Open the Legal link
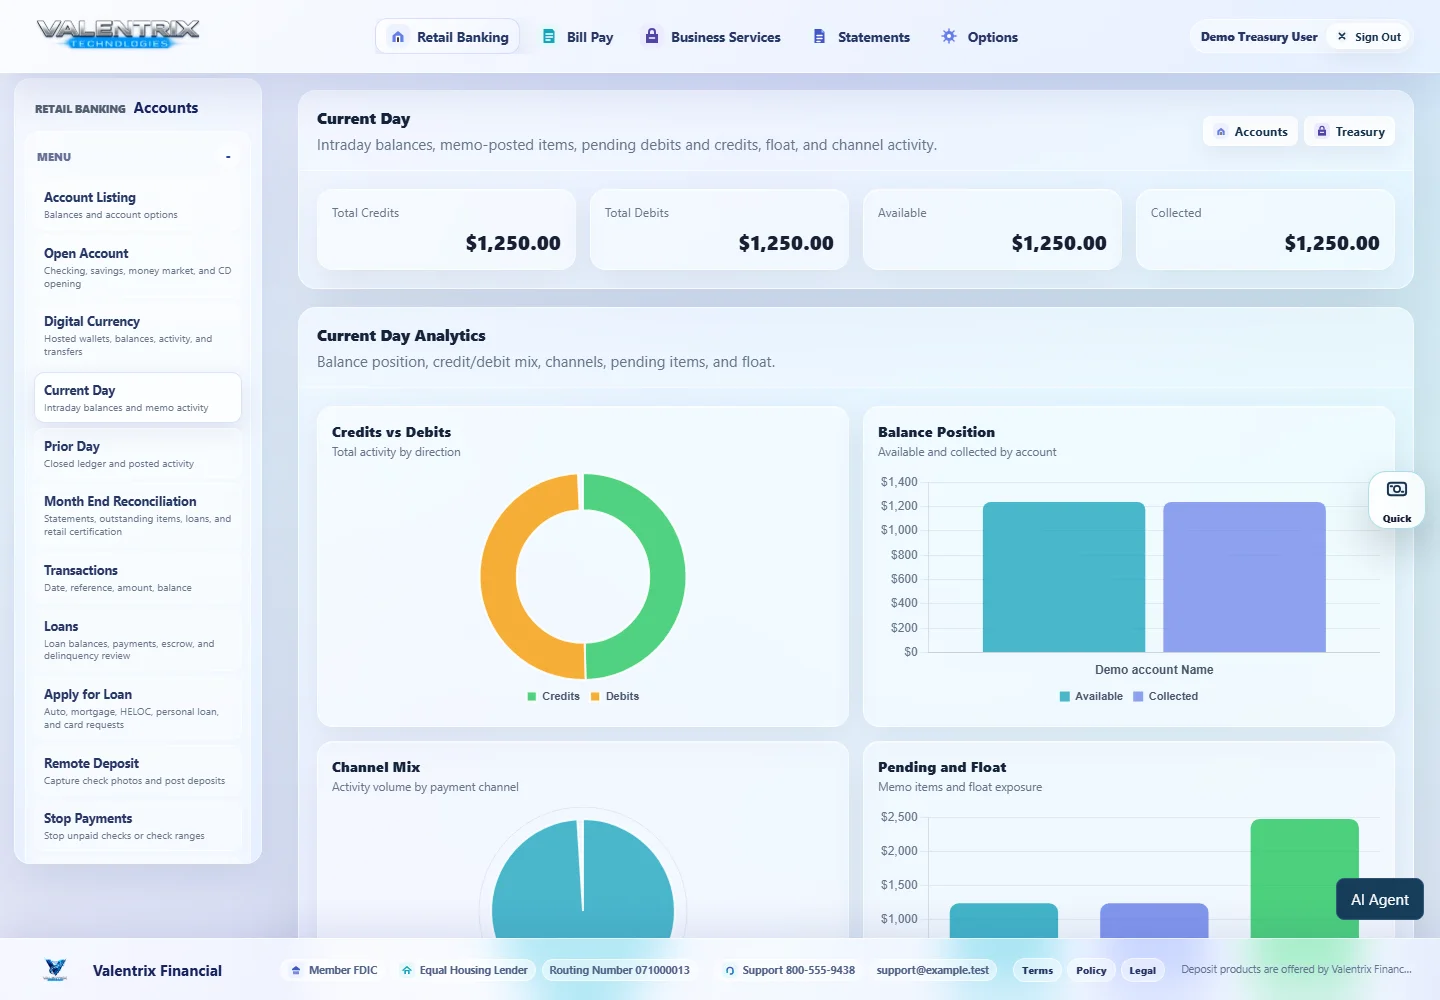This screenshot has width=1440, height=1000. click(x=1142, y=970)
